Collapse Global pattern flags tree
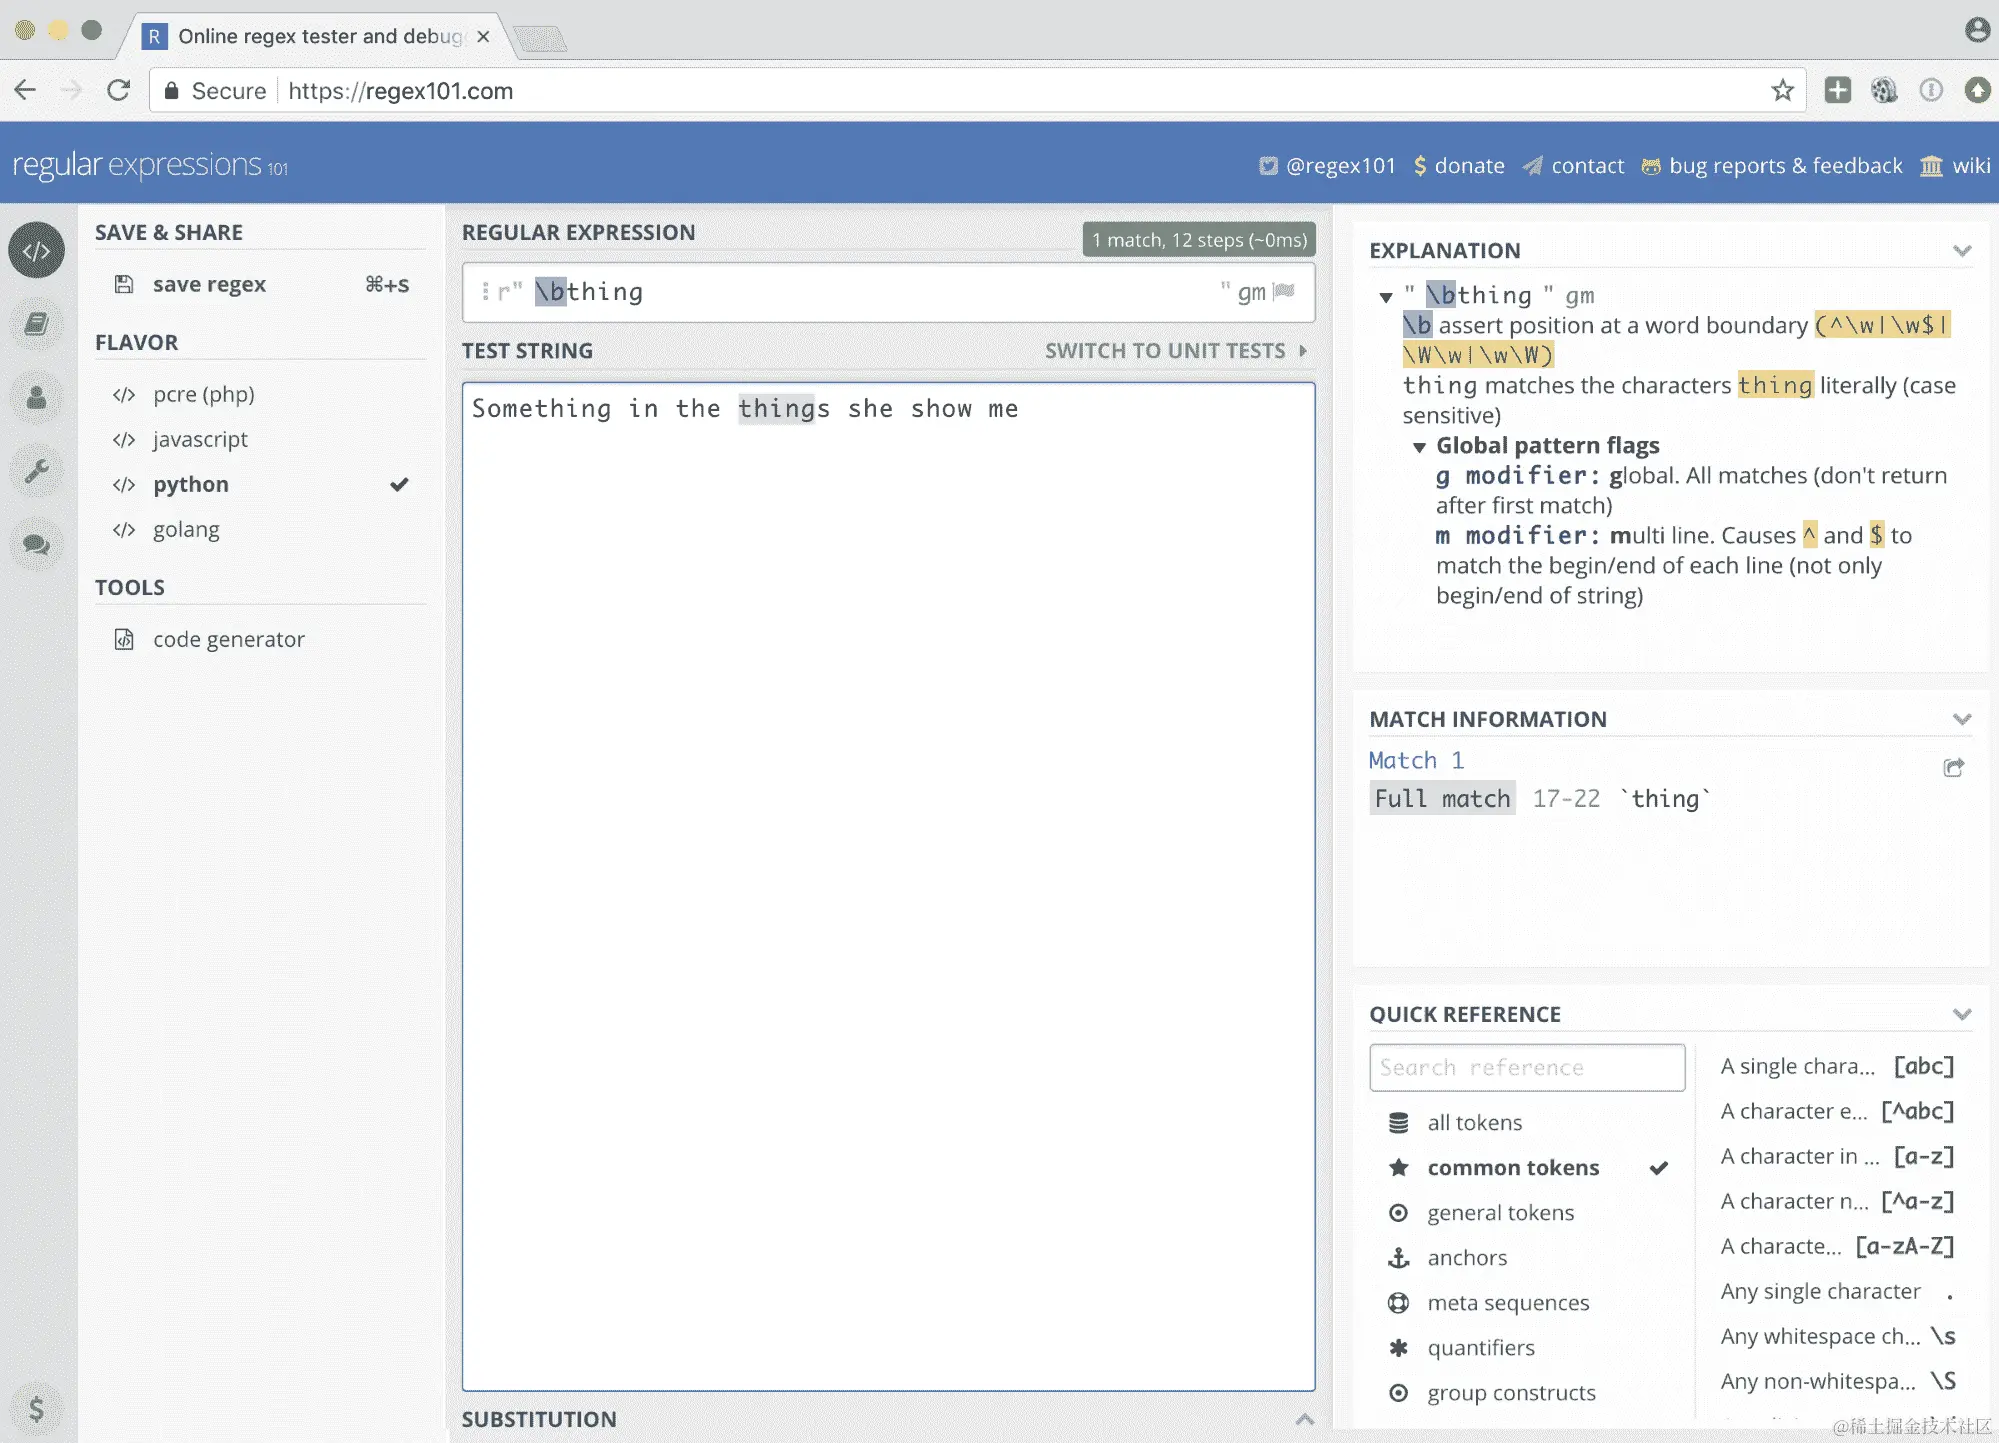The image size is (1999, 1443). click(x=1419, y=447)
